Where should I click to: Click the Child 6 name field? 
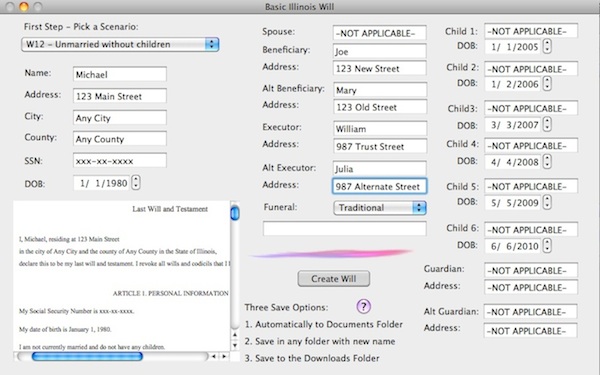pos(531,230)
